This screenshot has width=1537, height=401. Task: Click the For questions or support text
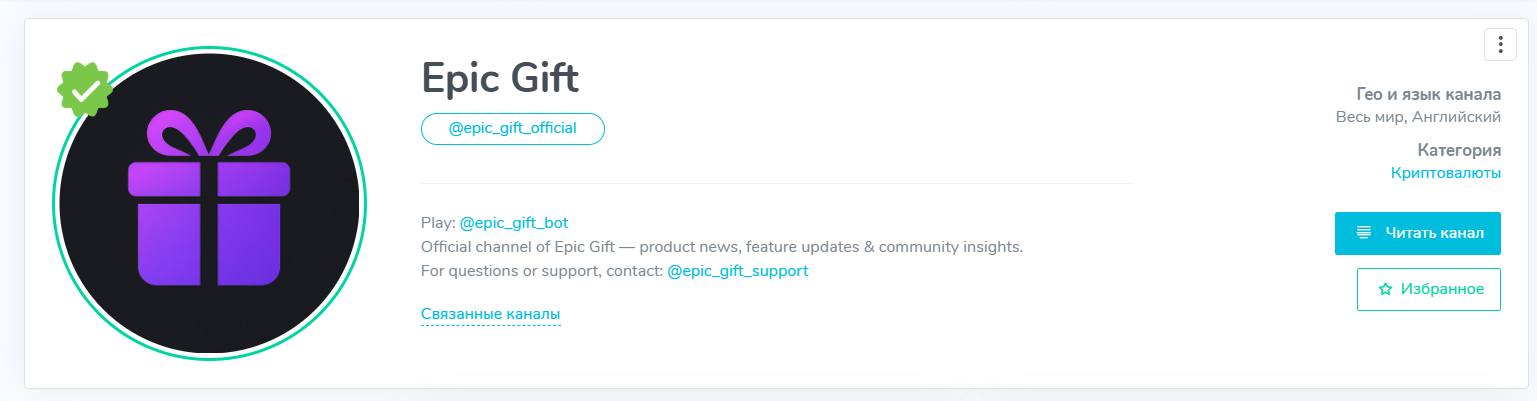[542, 270]
